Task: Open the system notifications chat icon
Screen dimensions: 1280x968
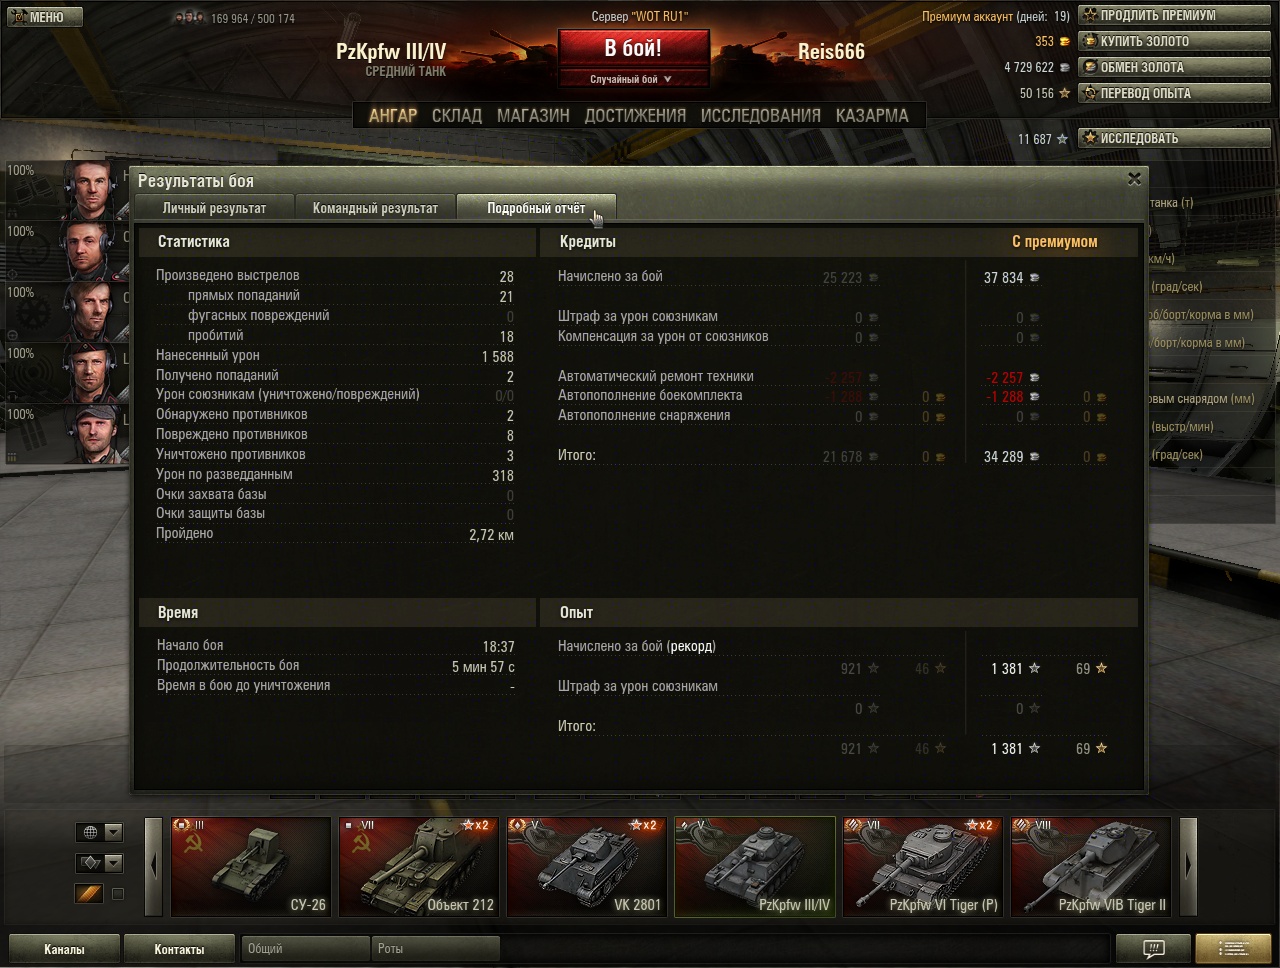Action: coord(1152,948)
